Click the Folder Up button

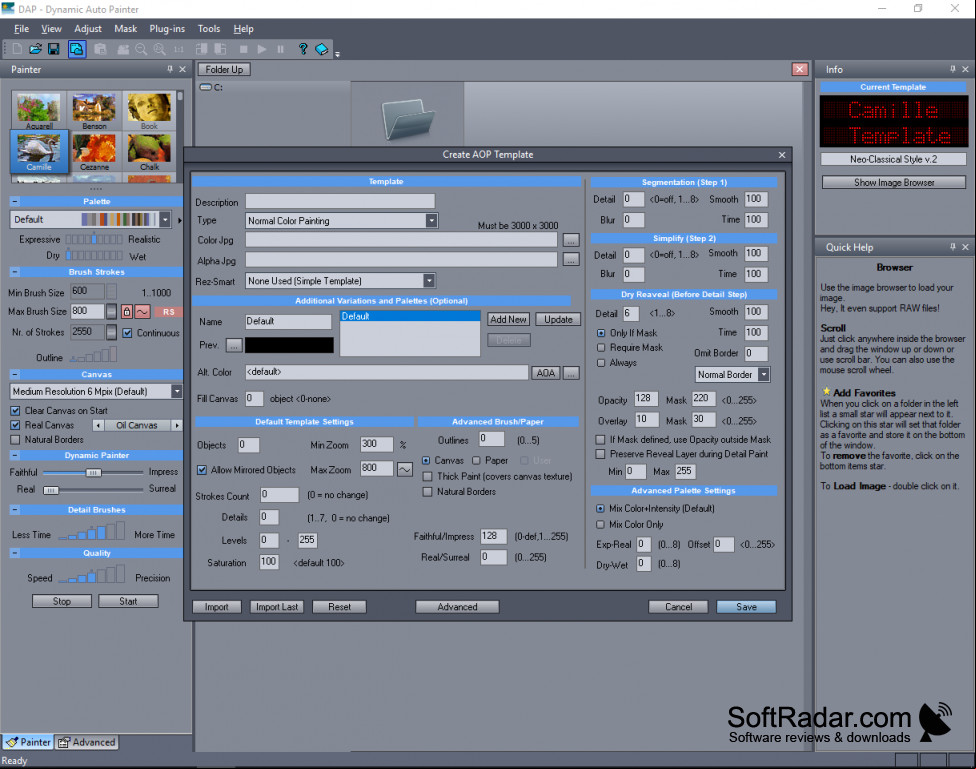click(x=224, y=69)
